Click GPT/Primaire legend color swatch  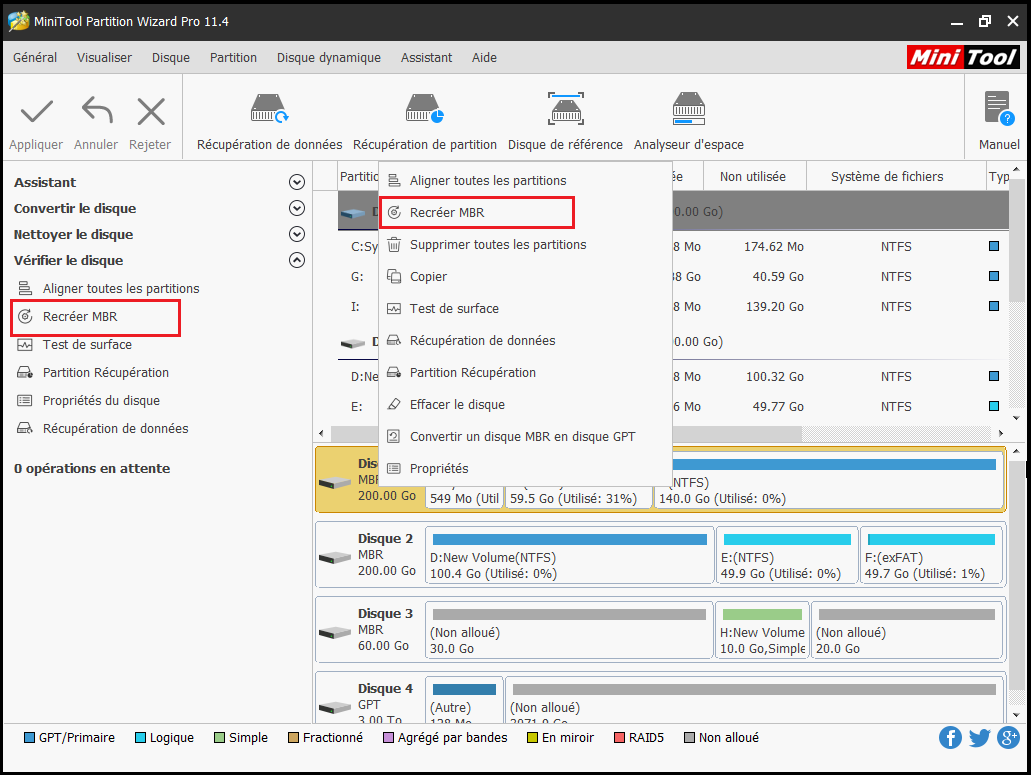tap(29, 738)
